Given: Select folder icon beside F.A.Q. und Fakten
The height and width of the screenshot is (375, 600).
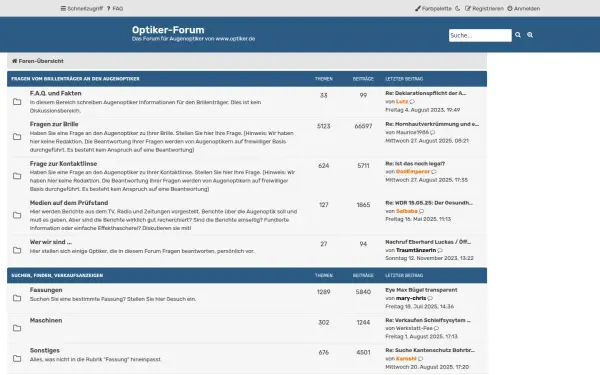Looking at the screenshot, I should click(17, 102).
